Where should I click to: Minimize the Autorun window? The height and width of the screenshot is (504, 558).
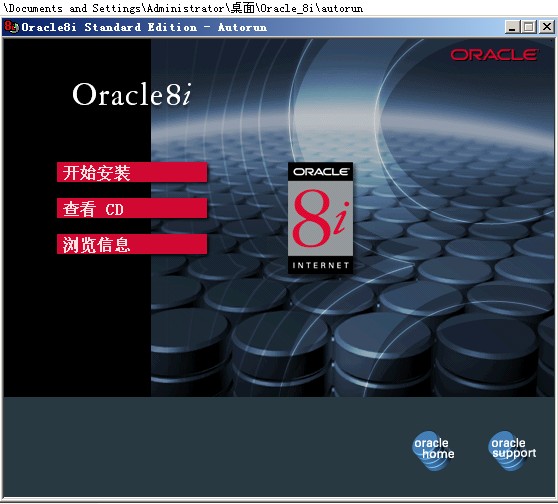(x=512, y=27)
